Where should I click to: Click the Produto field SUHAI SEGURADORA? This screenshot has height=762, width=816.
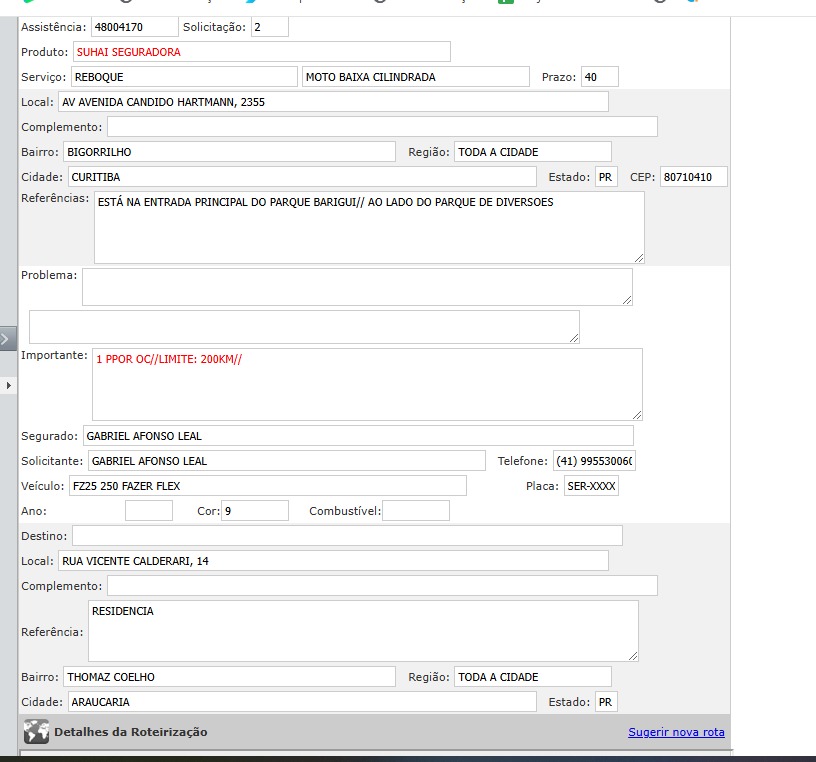tap(262, 52)
